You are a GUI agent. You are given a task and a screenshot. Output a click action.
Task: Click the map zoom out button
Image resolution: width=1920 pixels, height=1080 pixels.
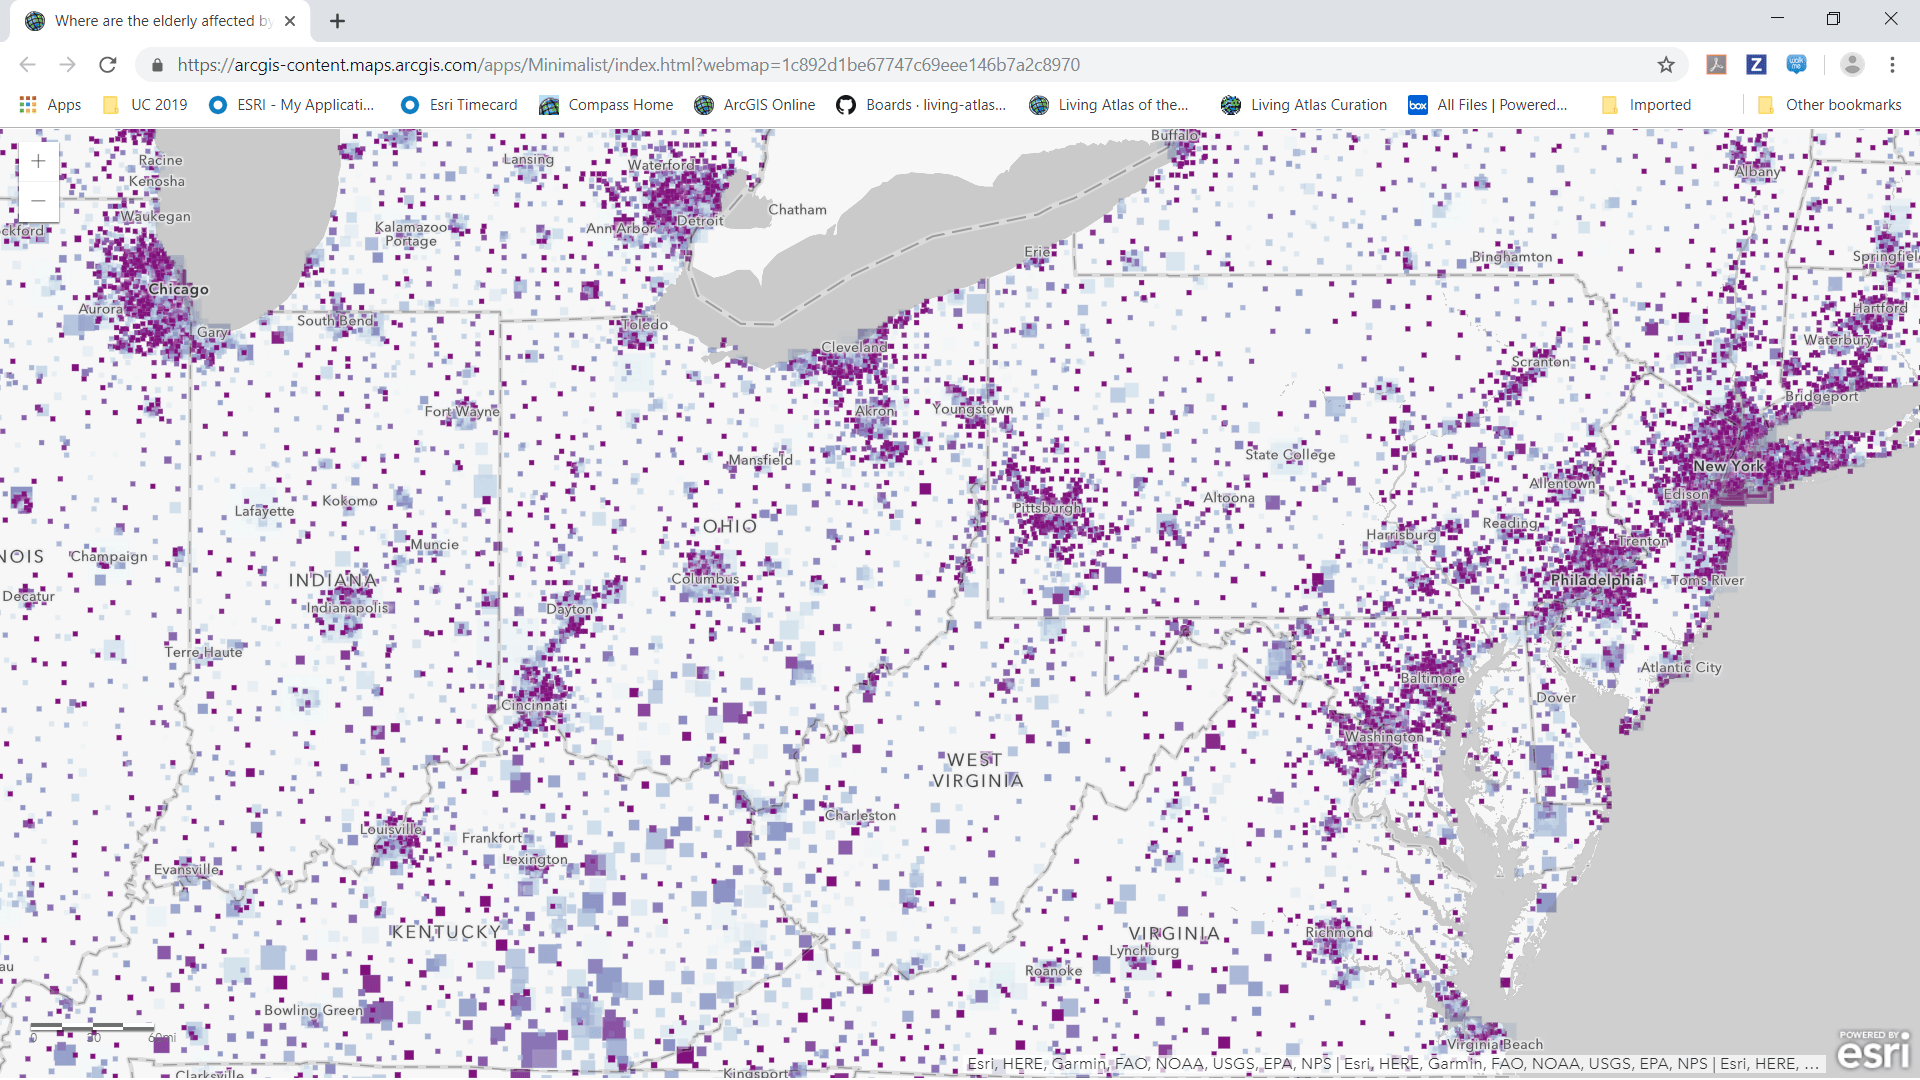[38, 200]
